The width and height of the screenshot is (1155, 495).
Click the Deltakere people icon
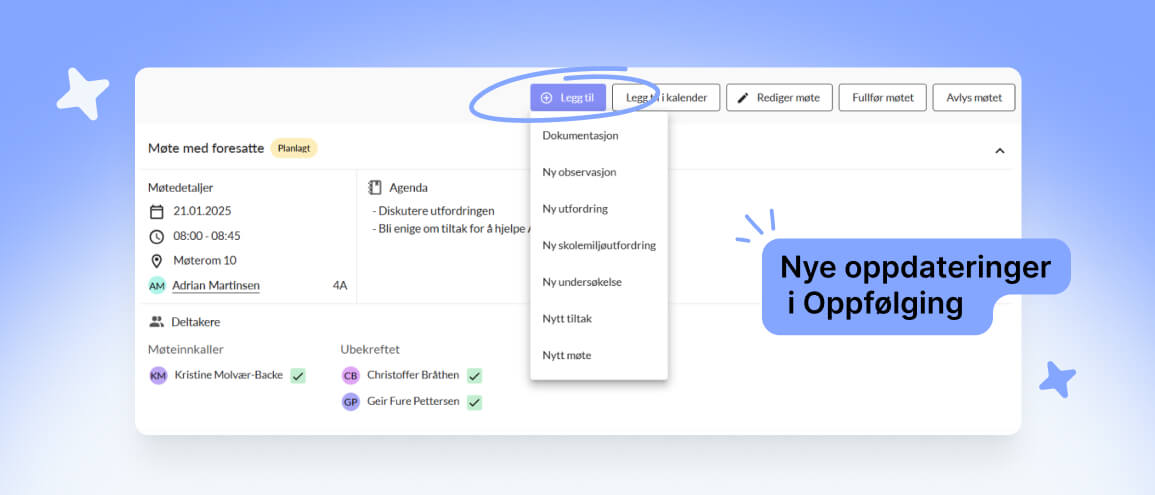pos(156,322)
